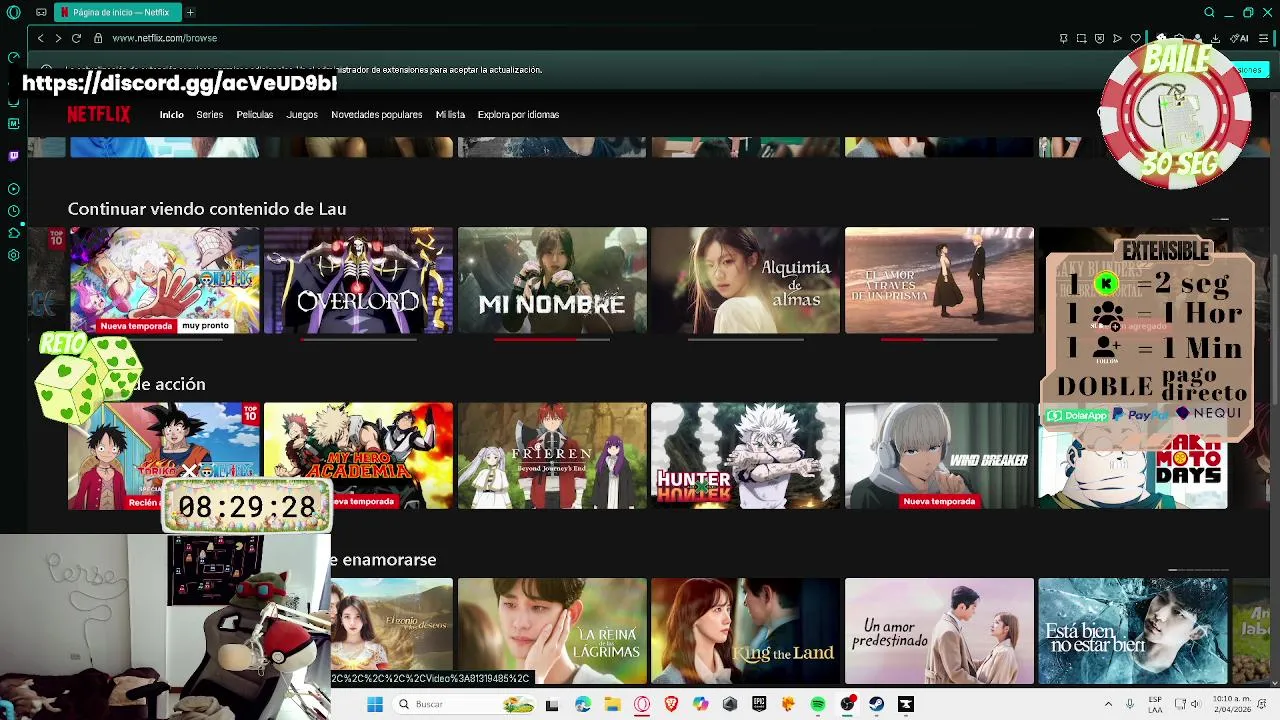
Task: Open My Hero Academia thumbnail
Action: coord(358,455)
